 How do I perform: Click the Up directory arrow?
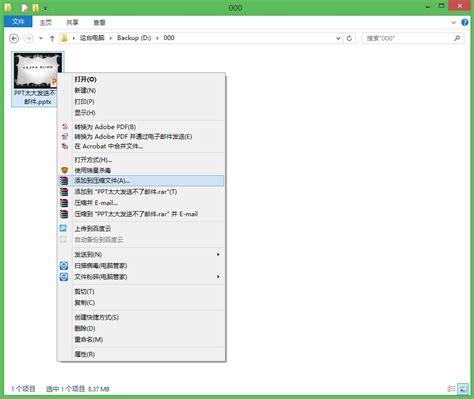pos(52,38)
